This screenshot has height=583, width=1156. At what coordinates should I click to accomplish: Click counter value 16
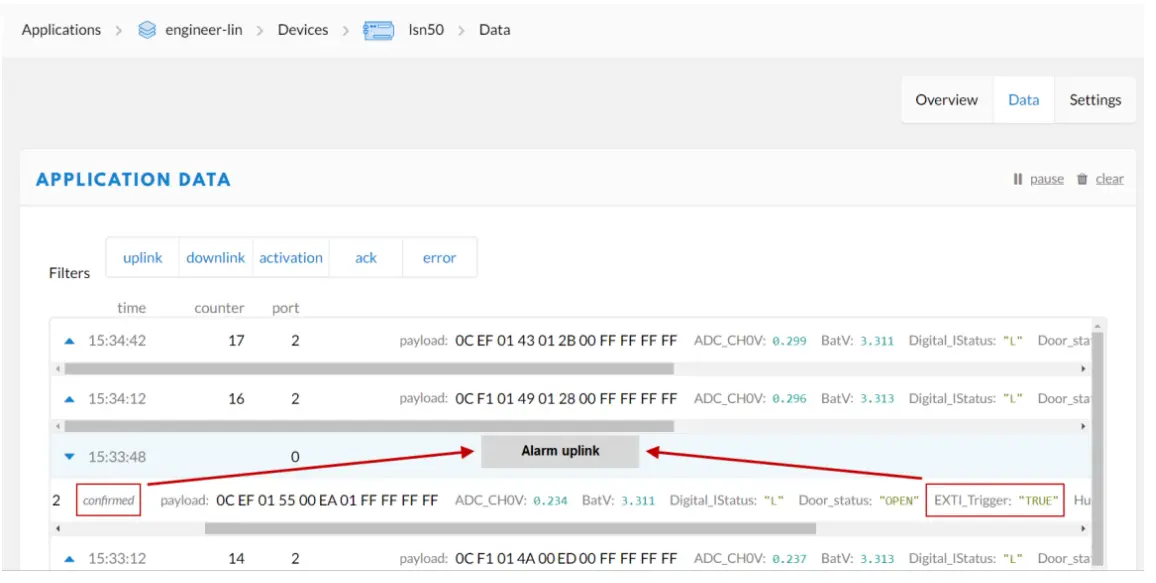[236, 399]
